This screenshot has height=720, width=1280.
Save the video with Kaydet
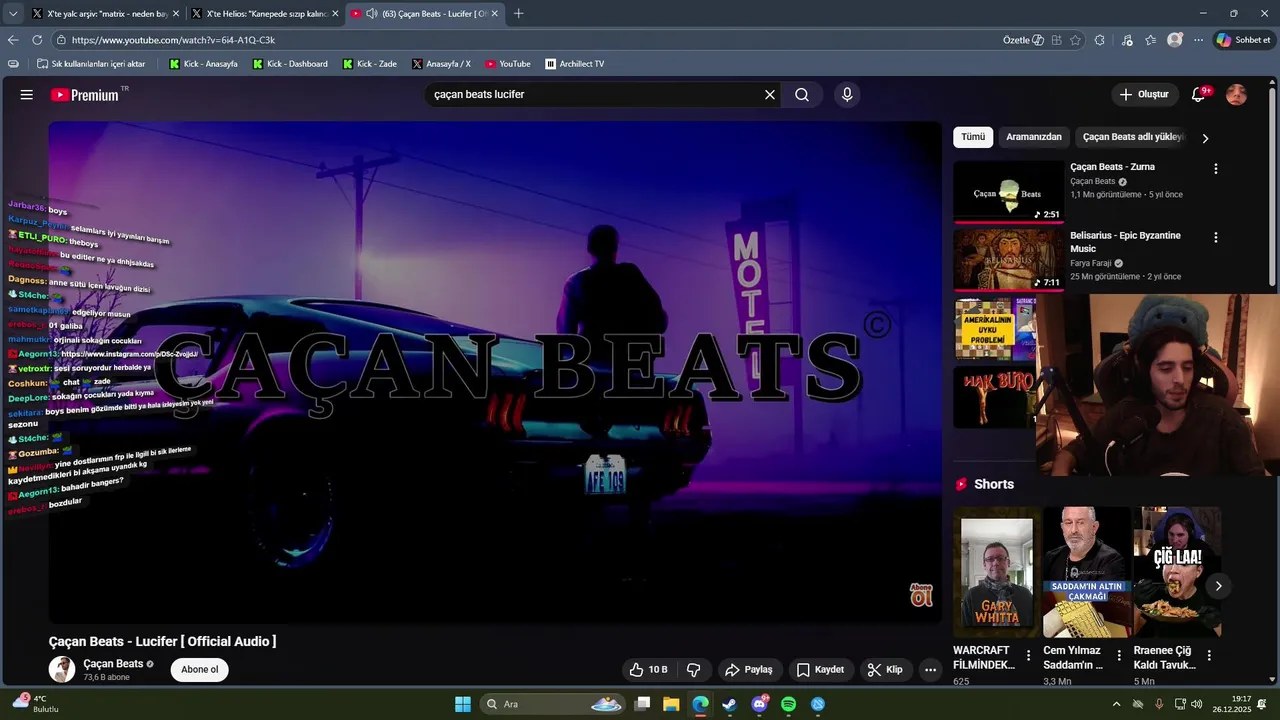821,670
